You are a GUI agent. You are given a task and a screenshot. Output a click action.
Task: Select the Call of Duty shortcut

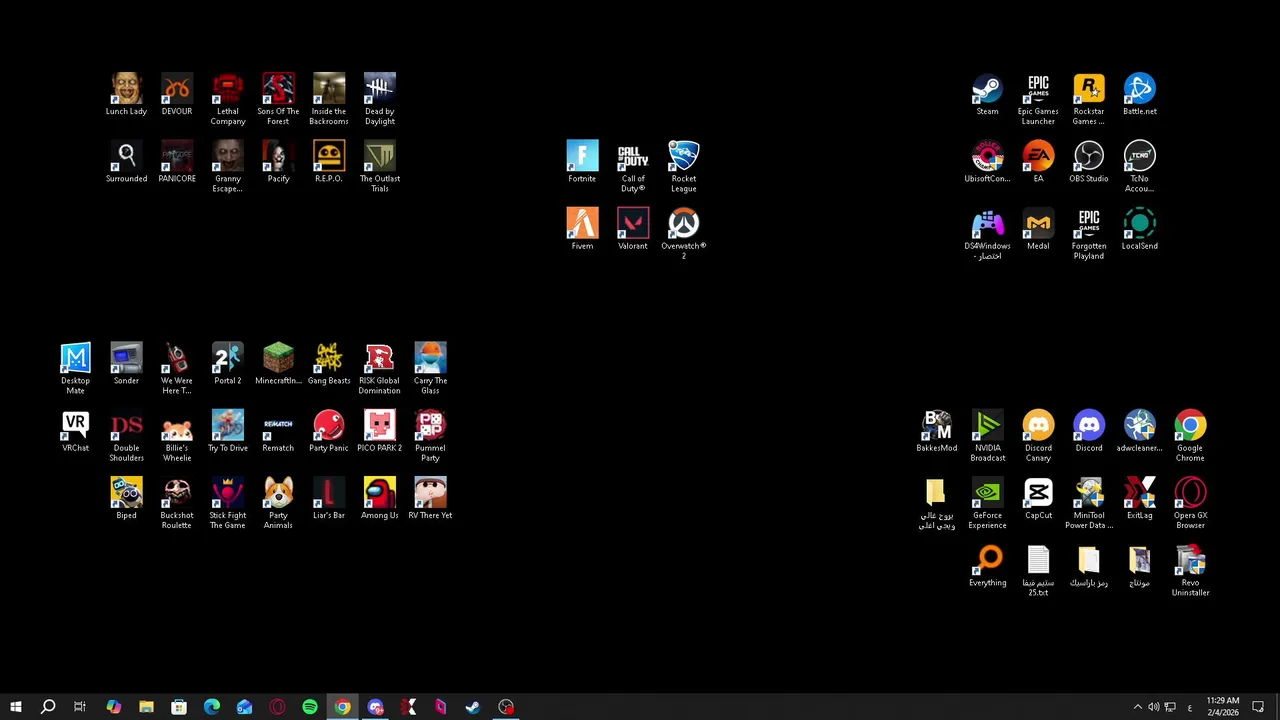(x=633, y=166)
